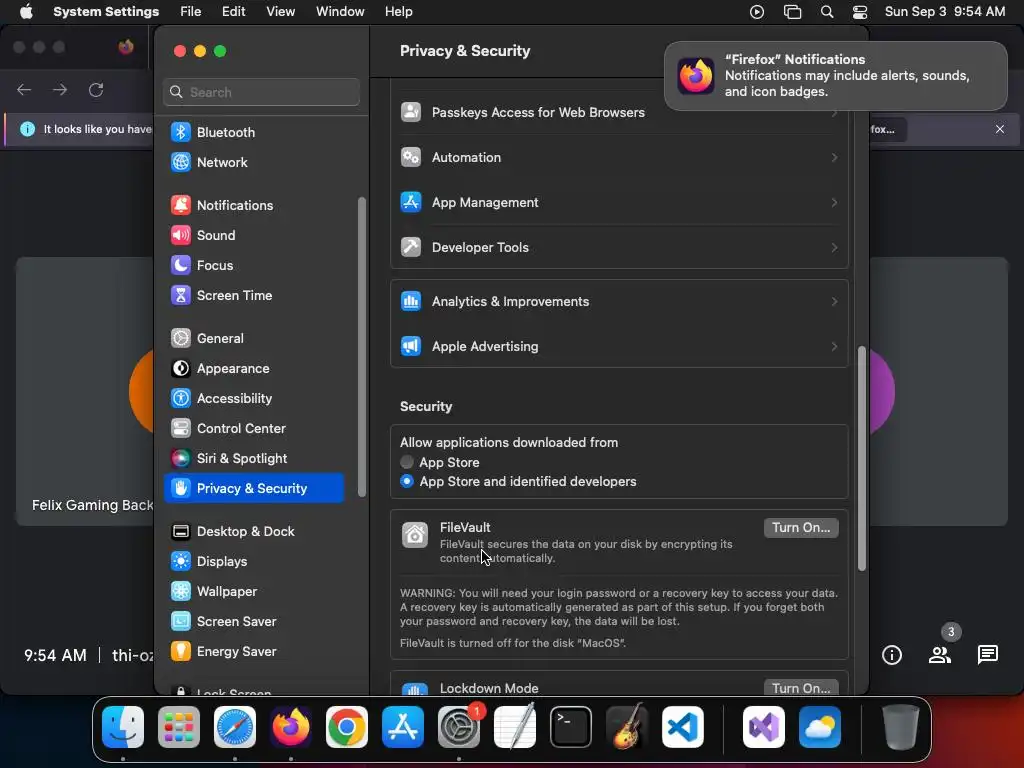Open Launchpad from the Dock
This screenshot has width=1024, height=768.
pyautogui.click(x=179, y=727)
